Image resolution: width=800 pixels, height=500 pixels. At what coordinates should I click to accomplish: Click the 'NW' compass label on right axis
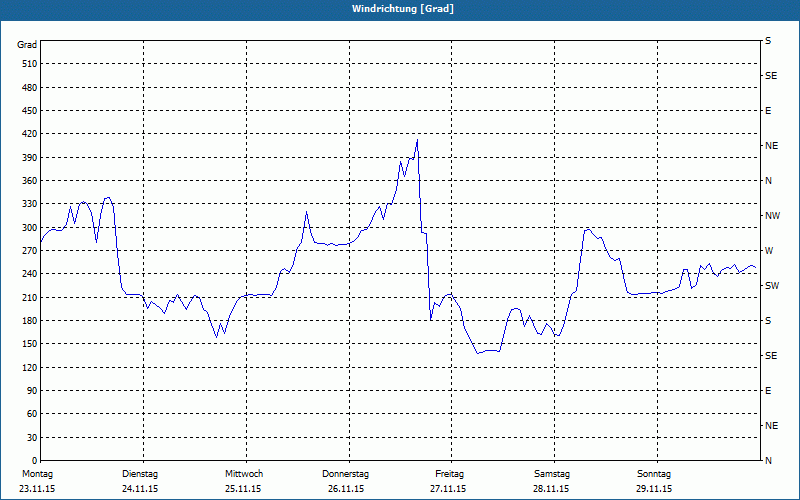[772, 216]
